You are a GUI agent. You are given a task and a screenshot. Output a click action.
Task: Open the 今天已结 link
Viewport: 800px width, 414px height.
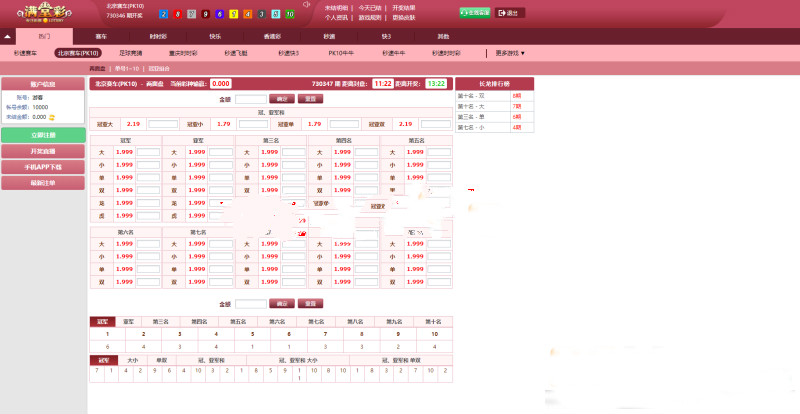coord(370,8)
